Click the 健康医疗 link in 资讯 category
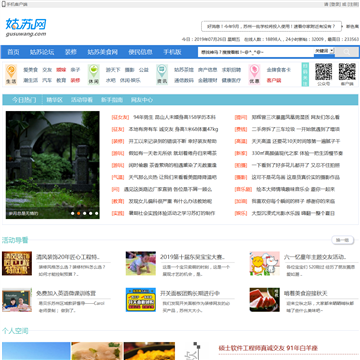Image resolution: width=360 pixels, height=360 pixels. tap(231, 80)
